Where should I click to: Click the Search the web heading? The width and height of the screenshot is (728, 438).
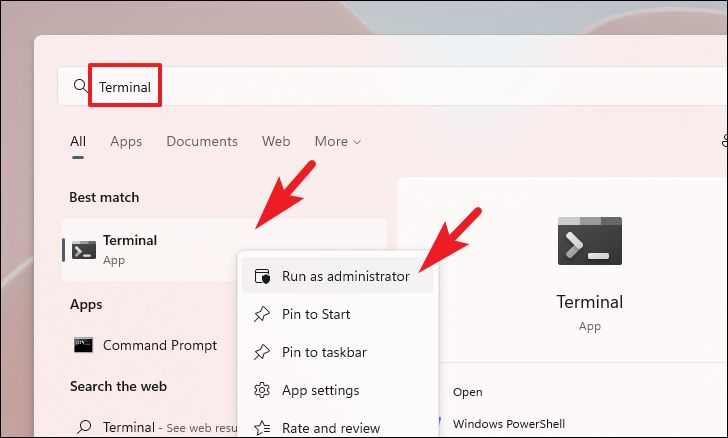118,386
